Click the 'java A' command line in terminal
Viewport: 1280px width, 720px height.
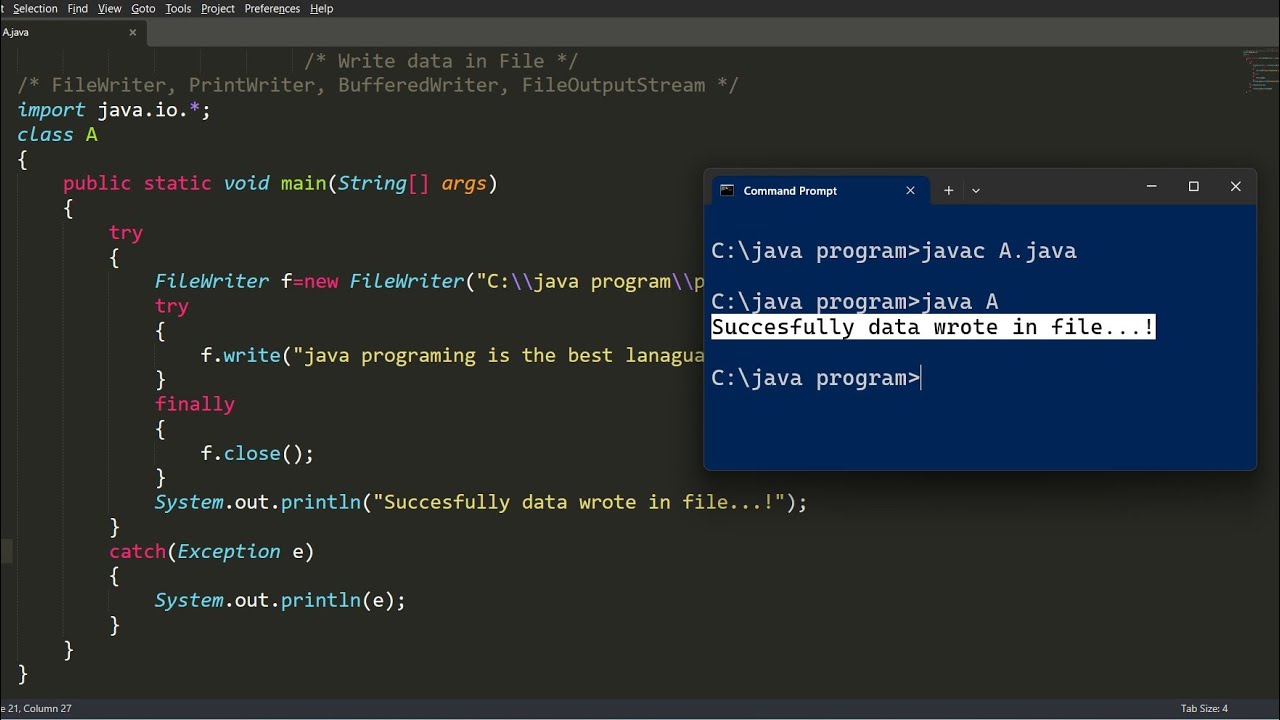click(x=855, y=301)
